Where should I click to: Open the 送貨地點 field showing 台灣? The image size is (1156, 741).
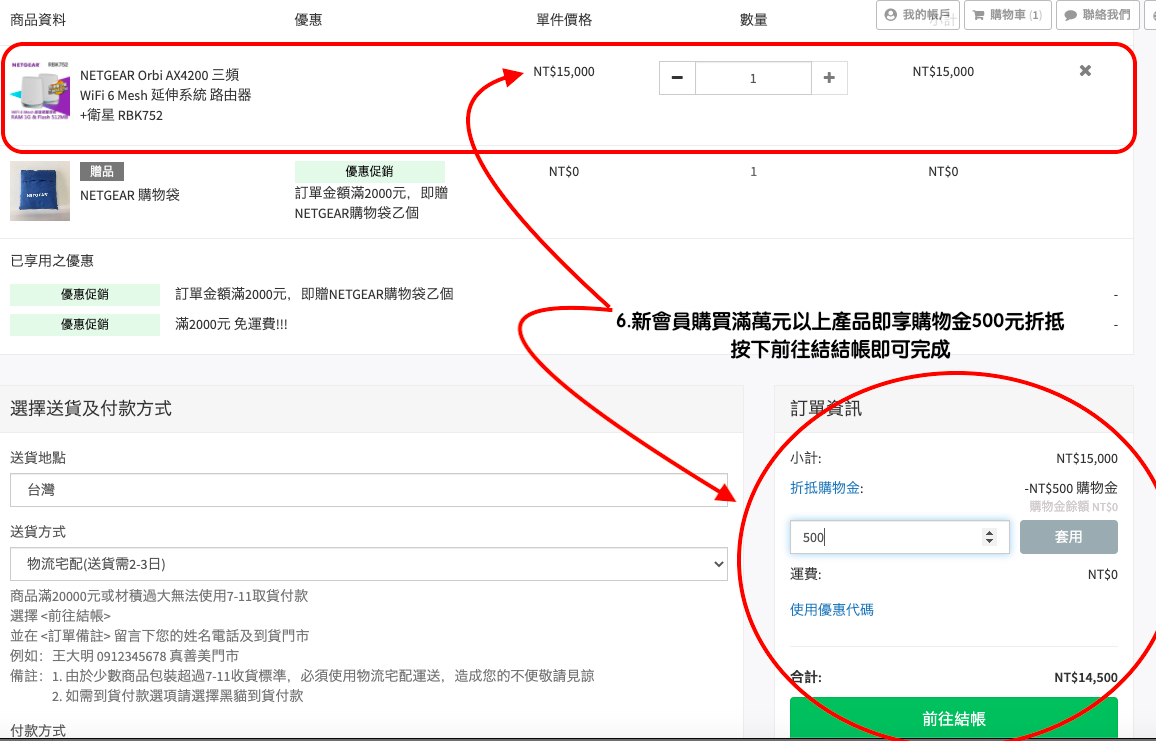[369, 490]
